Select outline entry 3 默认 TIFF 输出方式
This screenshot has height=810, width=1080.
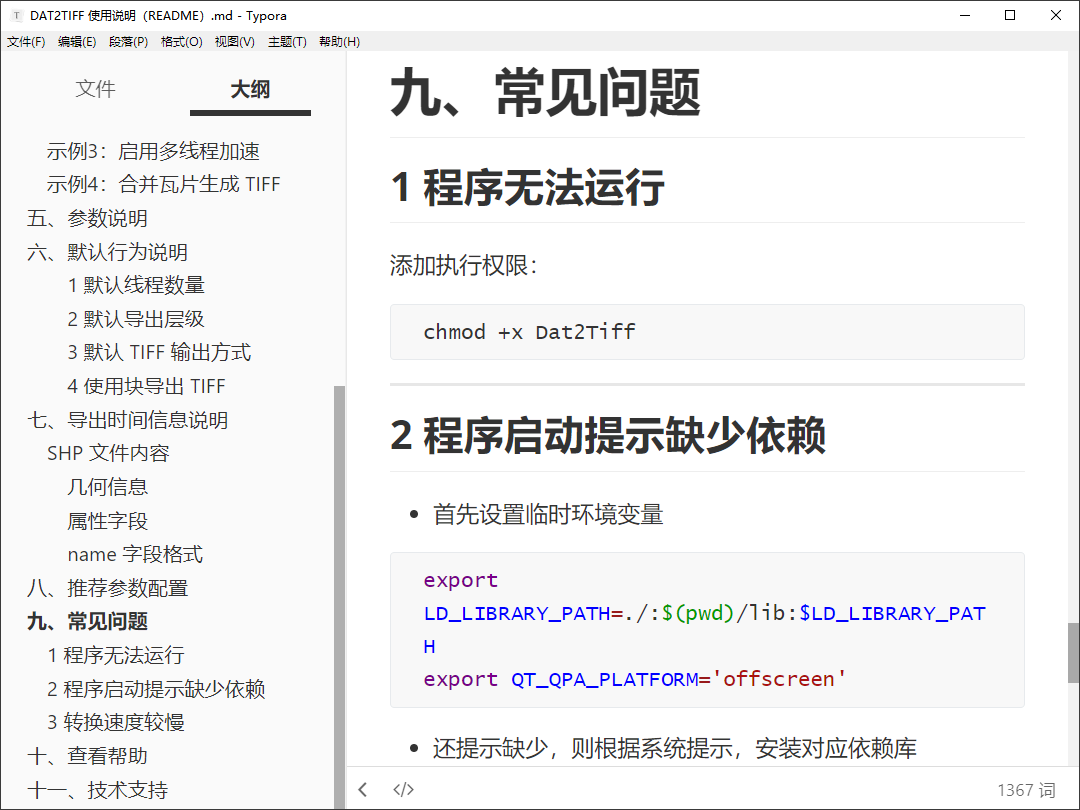[159, 353]
